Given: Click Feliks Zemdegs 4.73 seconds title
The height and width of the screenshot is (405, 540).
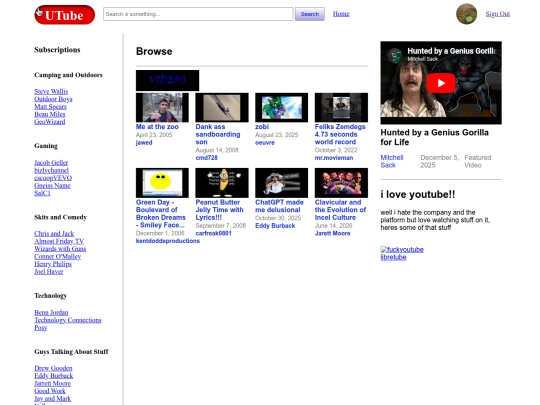Looking at the screenshot, I should [340, 134].
